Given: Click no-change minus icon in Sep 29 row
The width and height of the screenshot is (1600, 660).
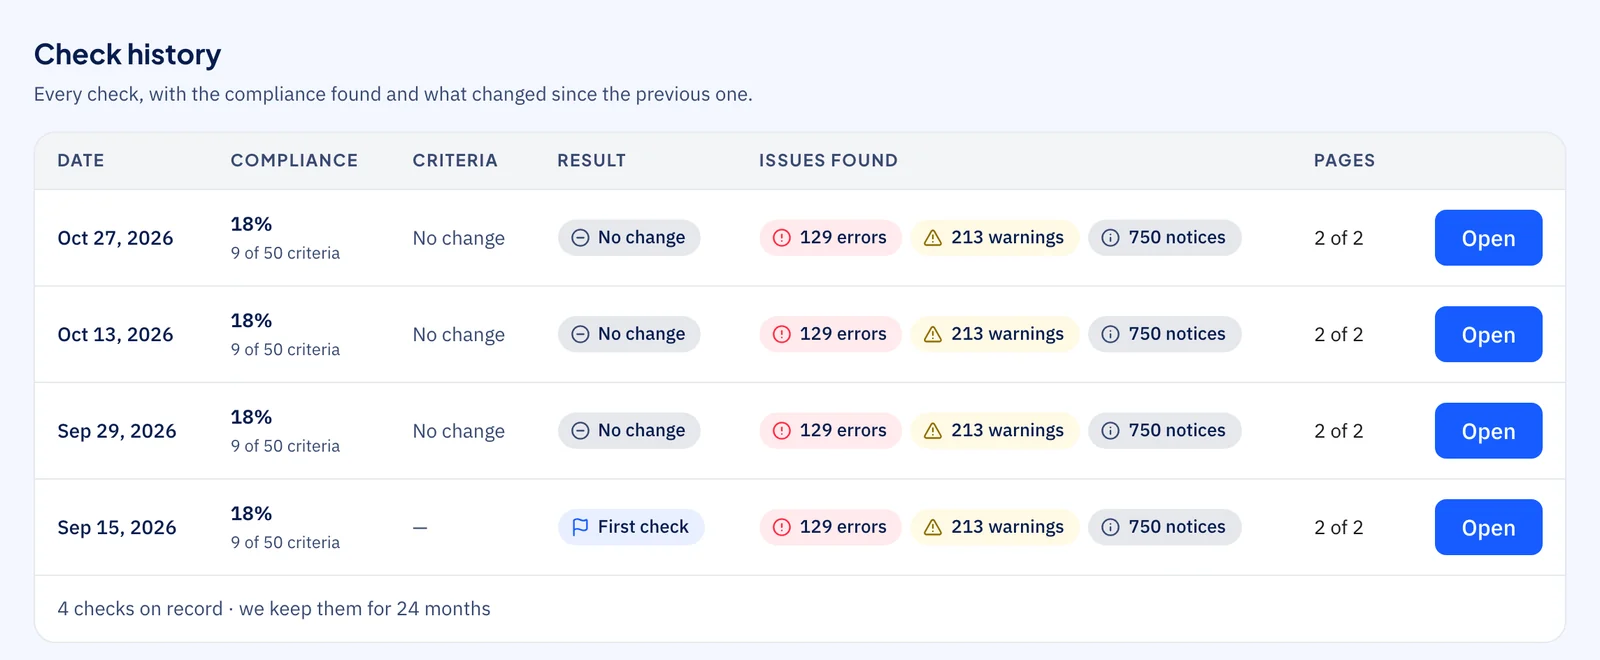Looking at the screenshot, I should pos(580,431).
